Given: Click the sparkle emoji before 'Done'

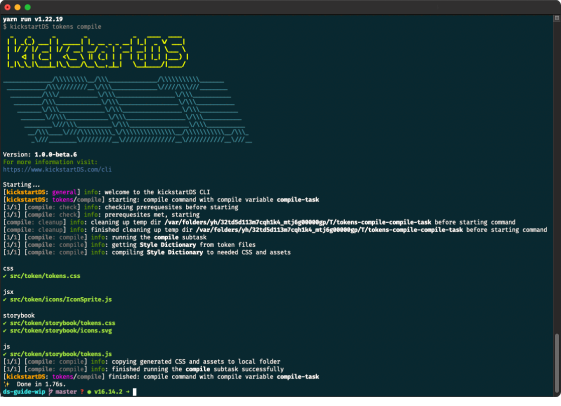Looking at the screenshot, I should (6, 384).
